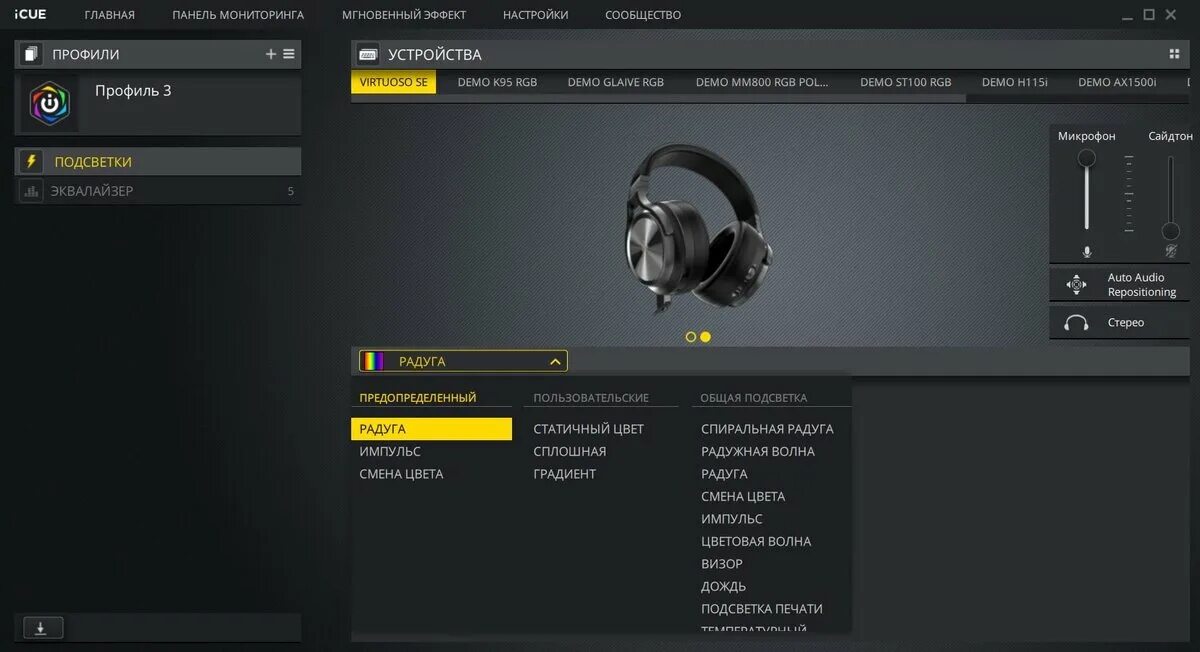Open Панель мониторинга menu

pyautogui.click(x=238, y=15)
